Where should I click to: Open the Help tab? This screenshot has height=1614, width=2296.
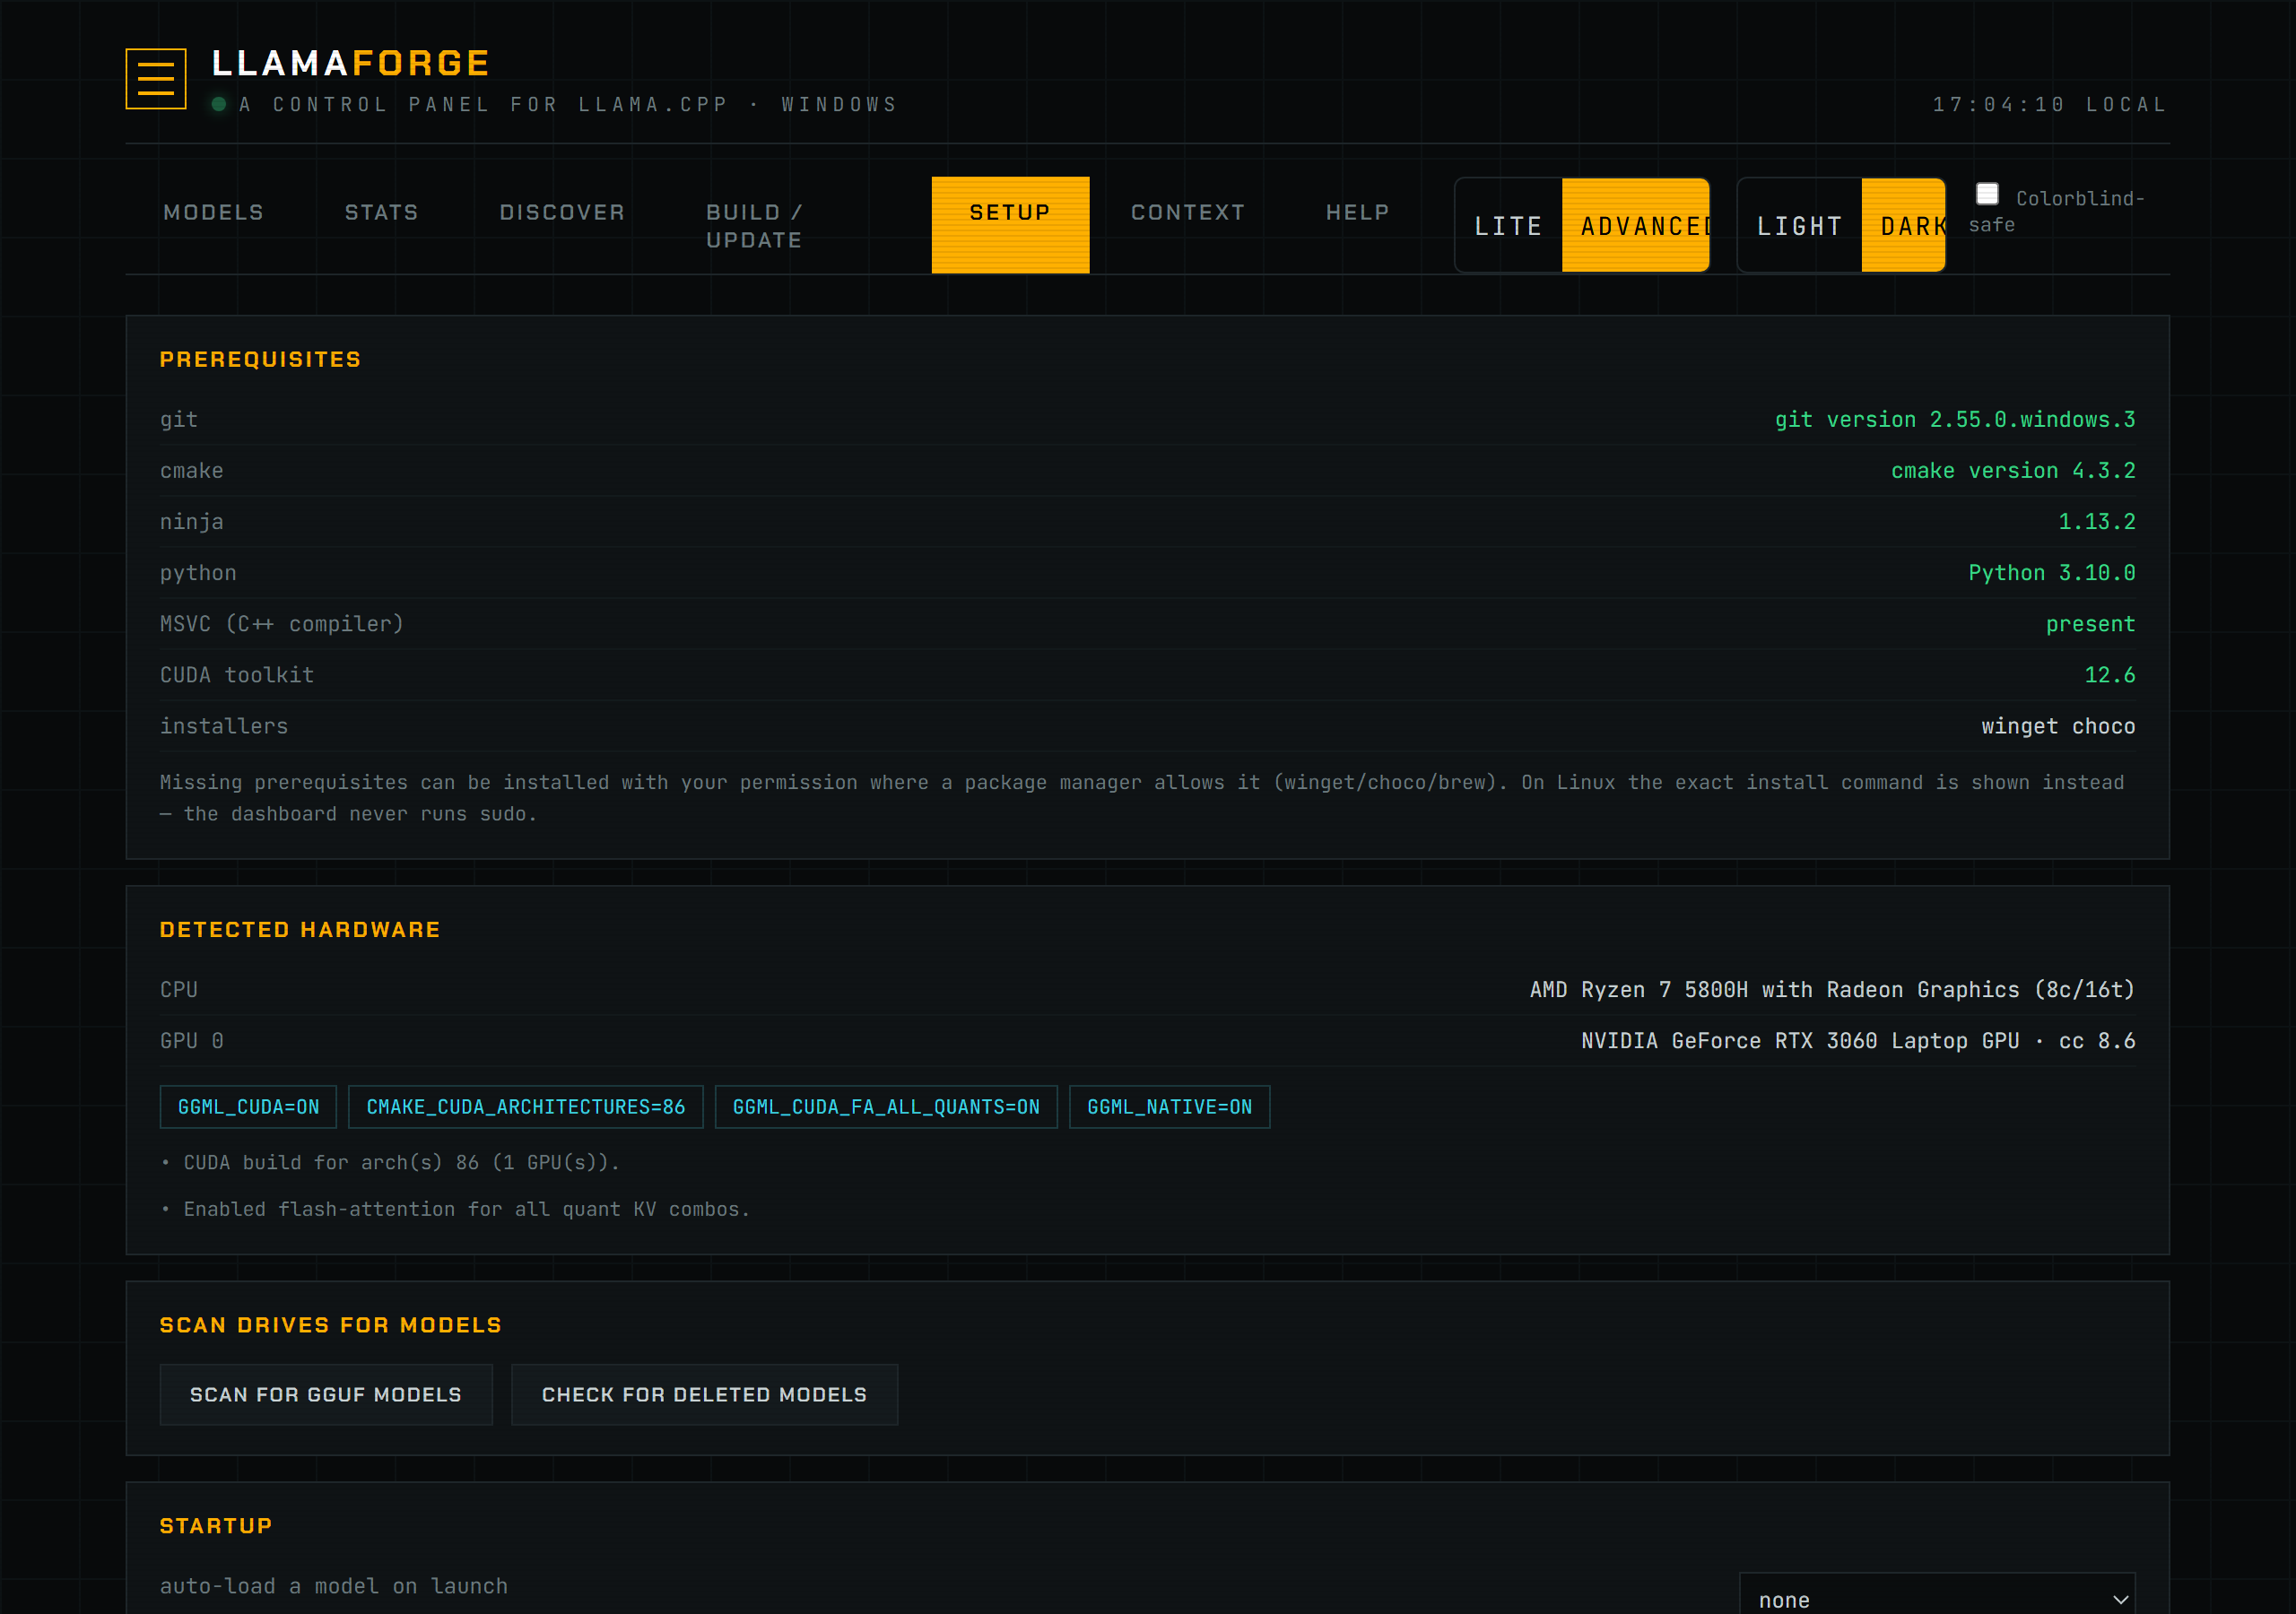coord(1358,212)
